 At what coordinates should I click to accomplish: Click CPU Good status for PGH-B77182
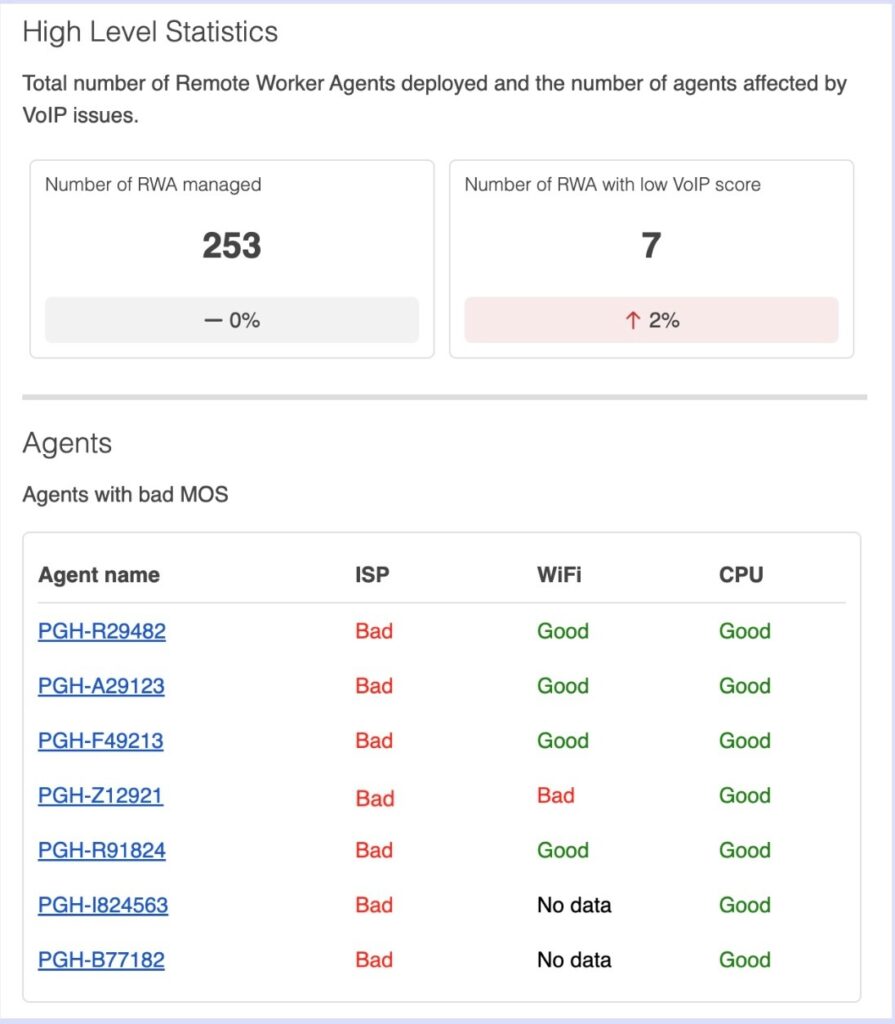745,960
